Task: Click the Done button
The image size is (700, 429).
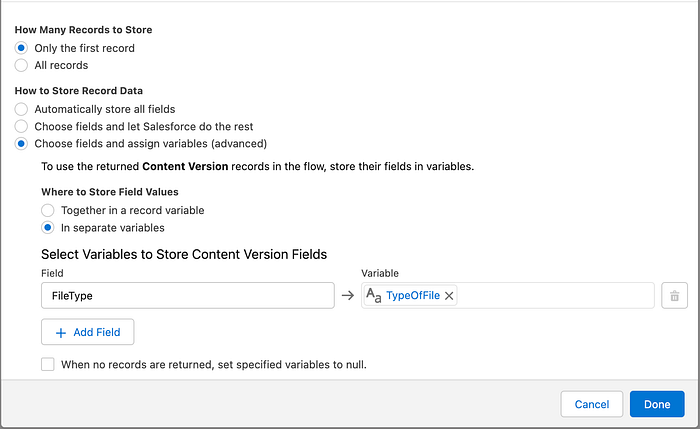Action: click(x=657, y=404)
